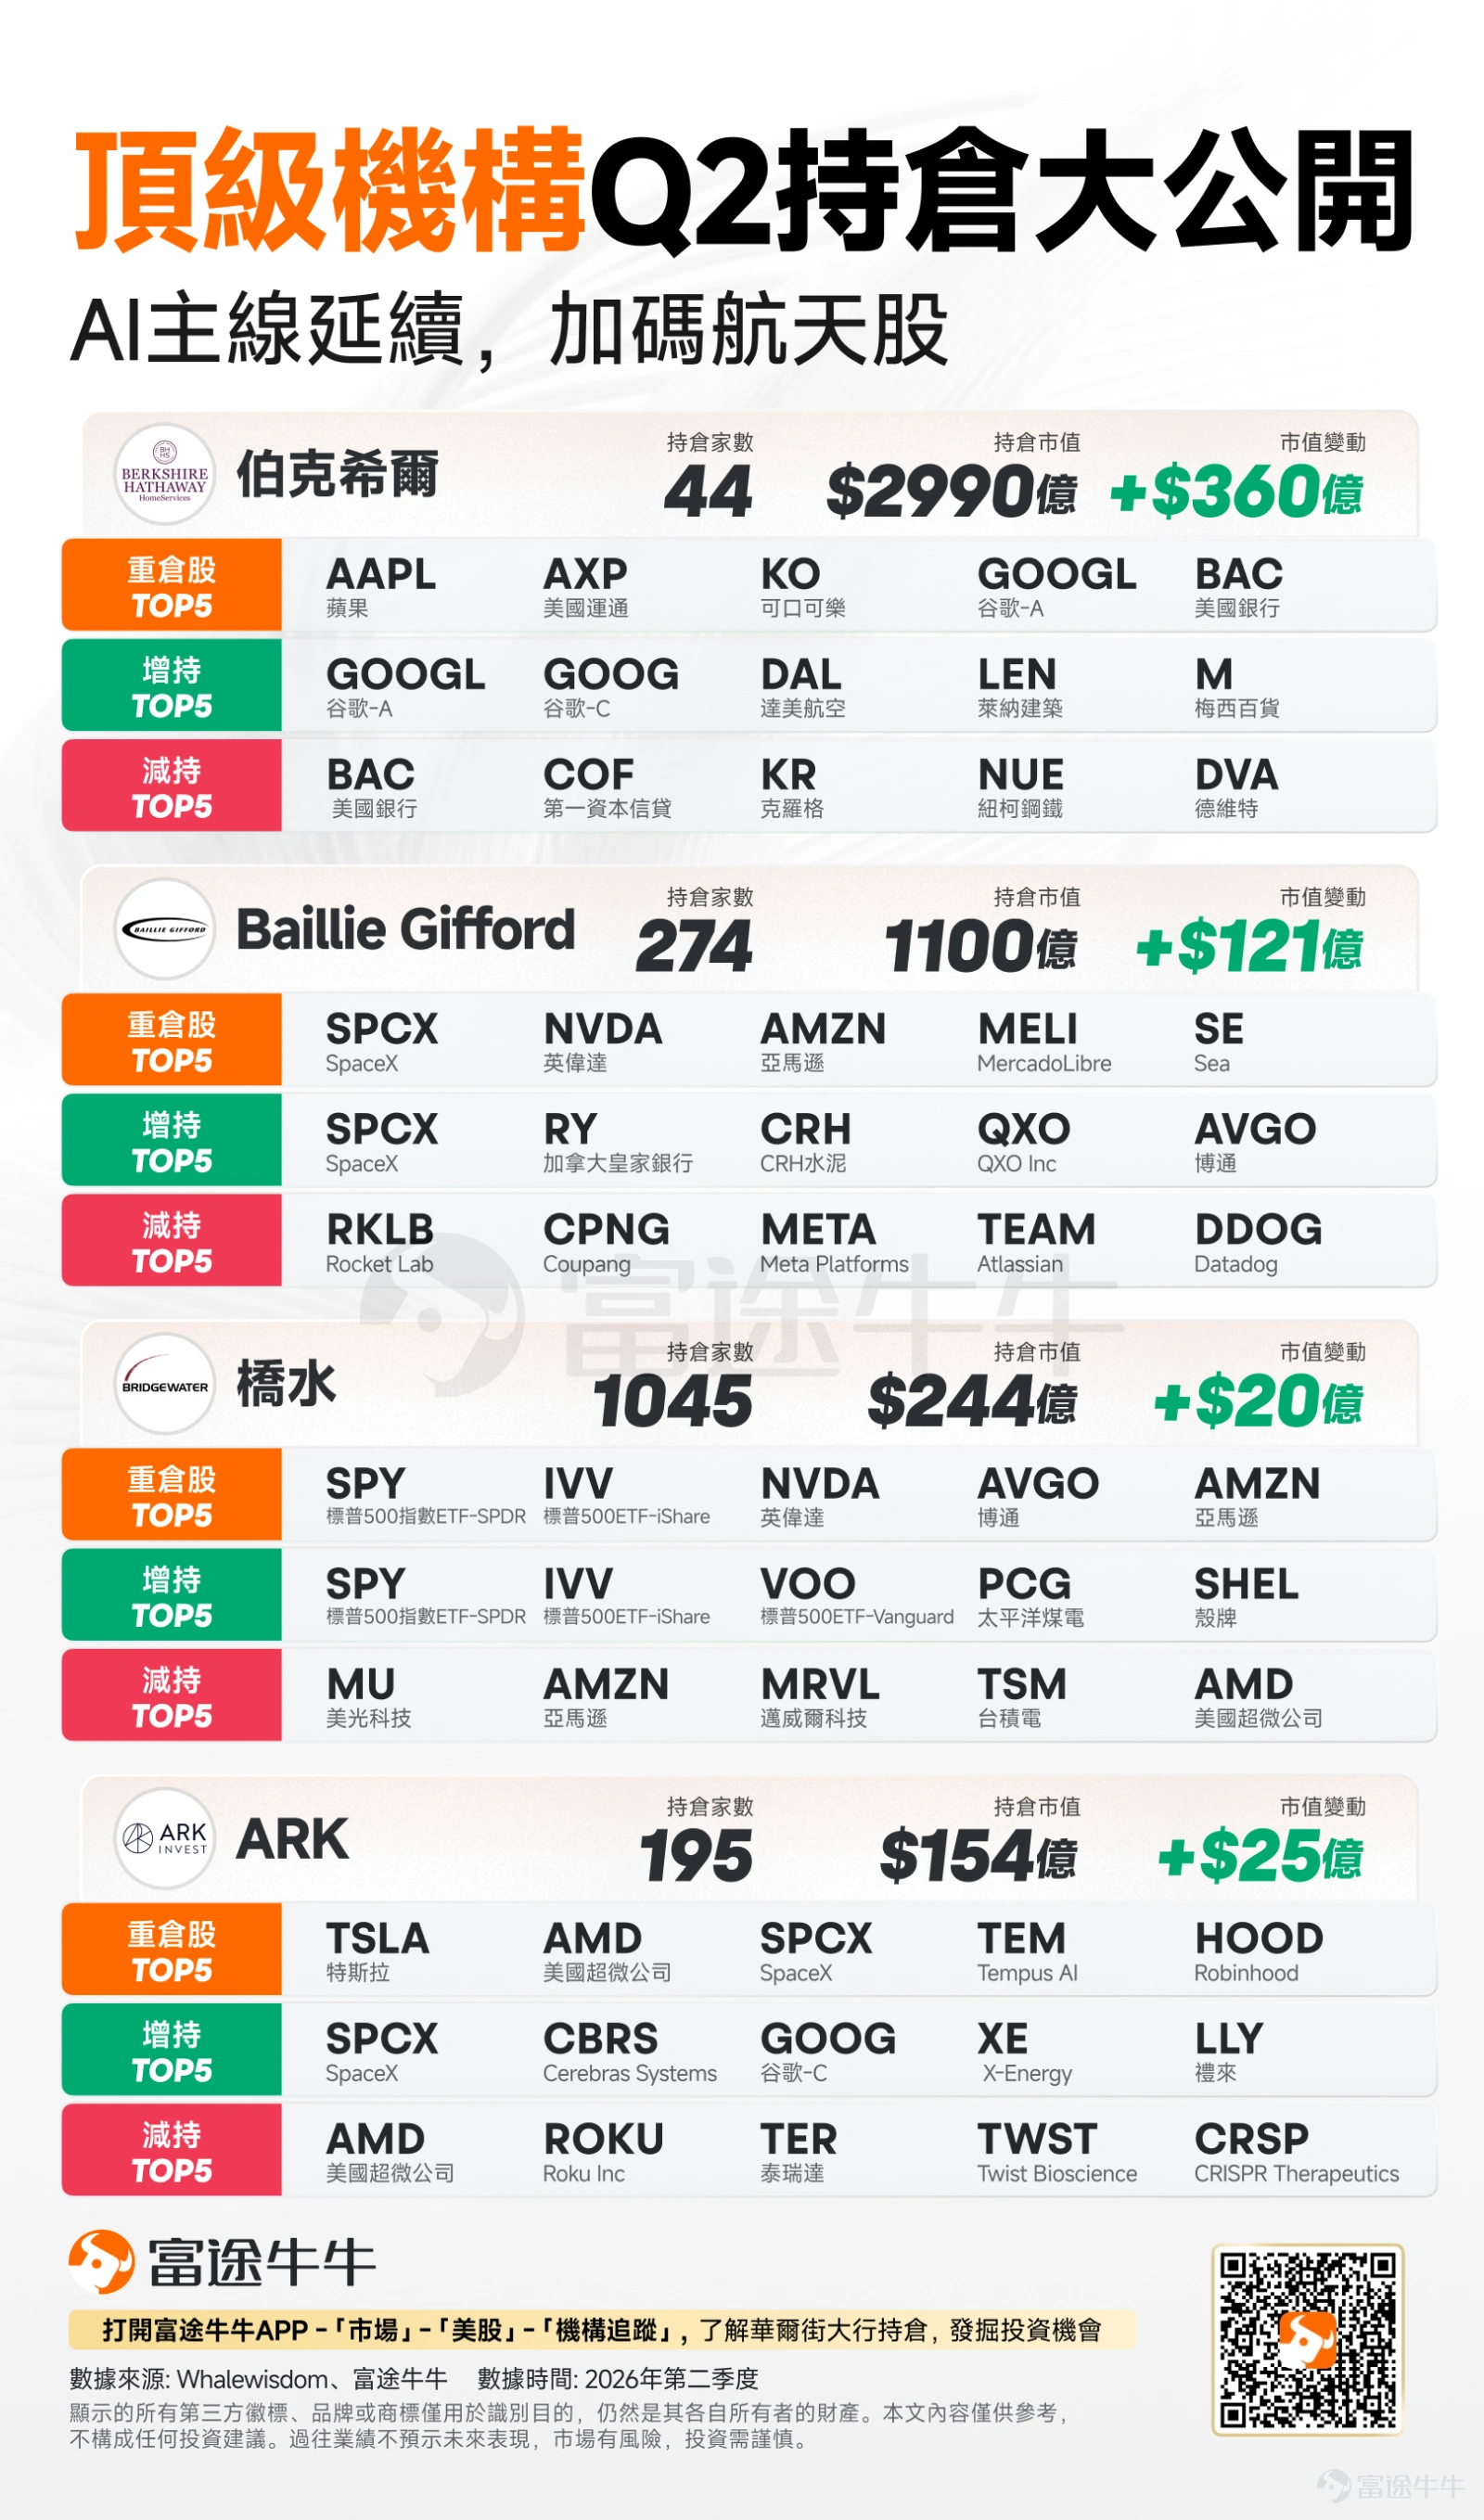Click Berkshire's +$360億 market value change
Image resolution: width=1484 pixels, height=2520 pixels.
pyautogui.click(x=1237, y=492)
